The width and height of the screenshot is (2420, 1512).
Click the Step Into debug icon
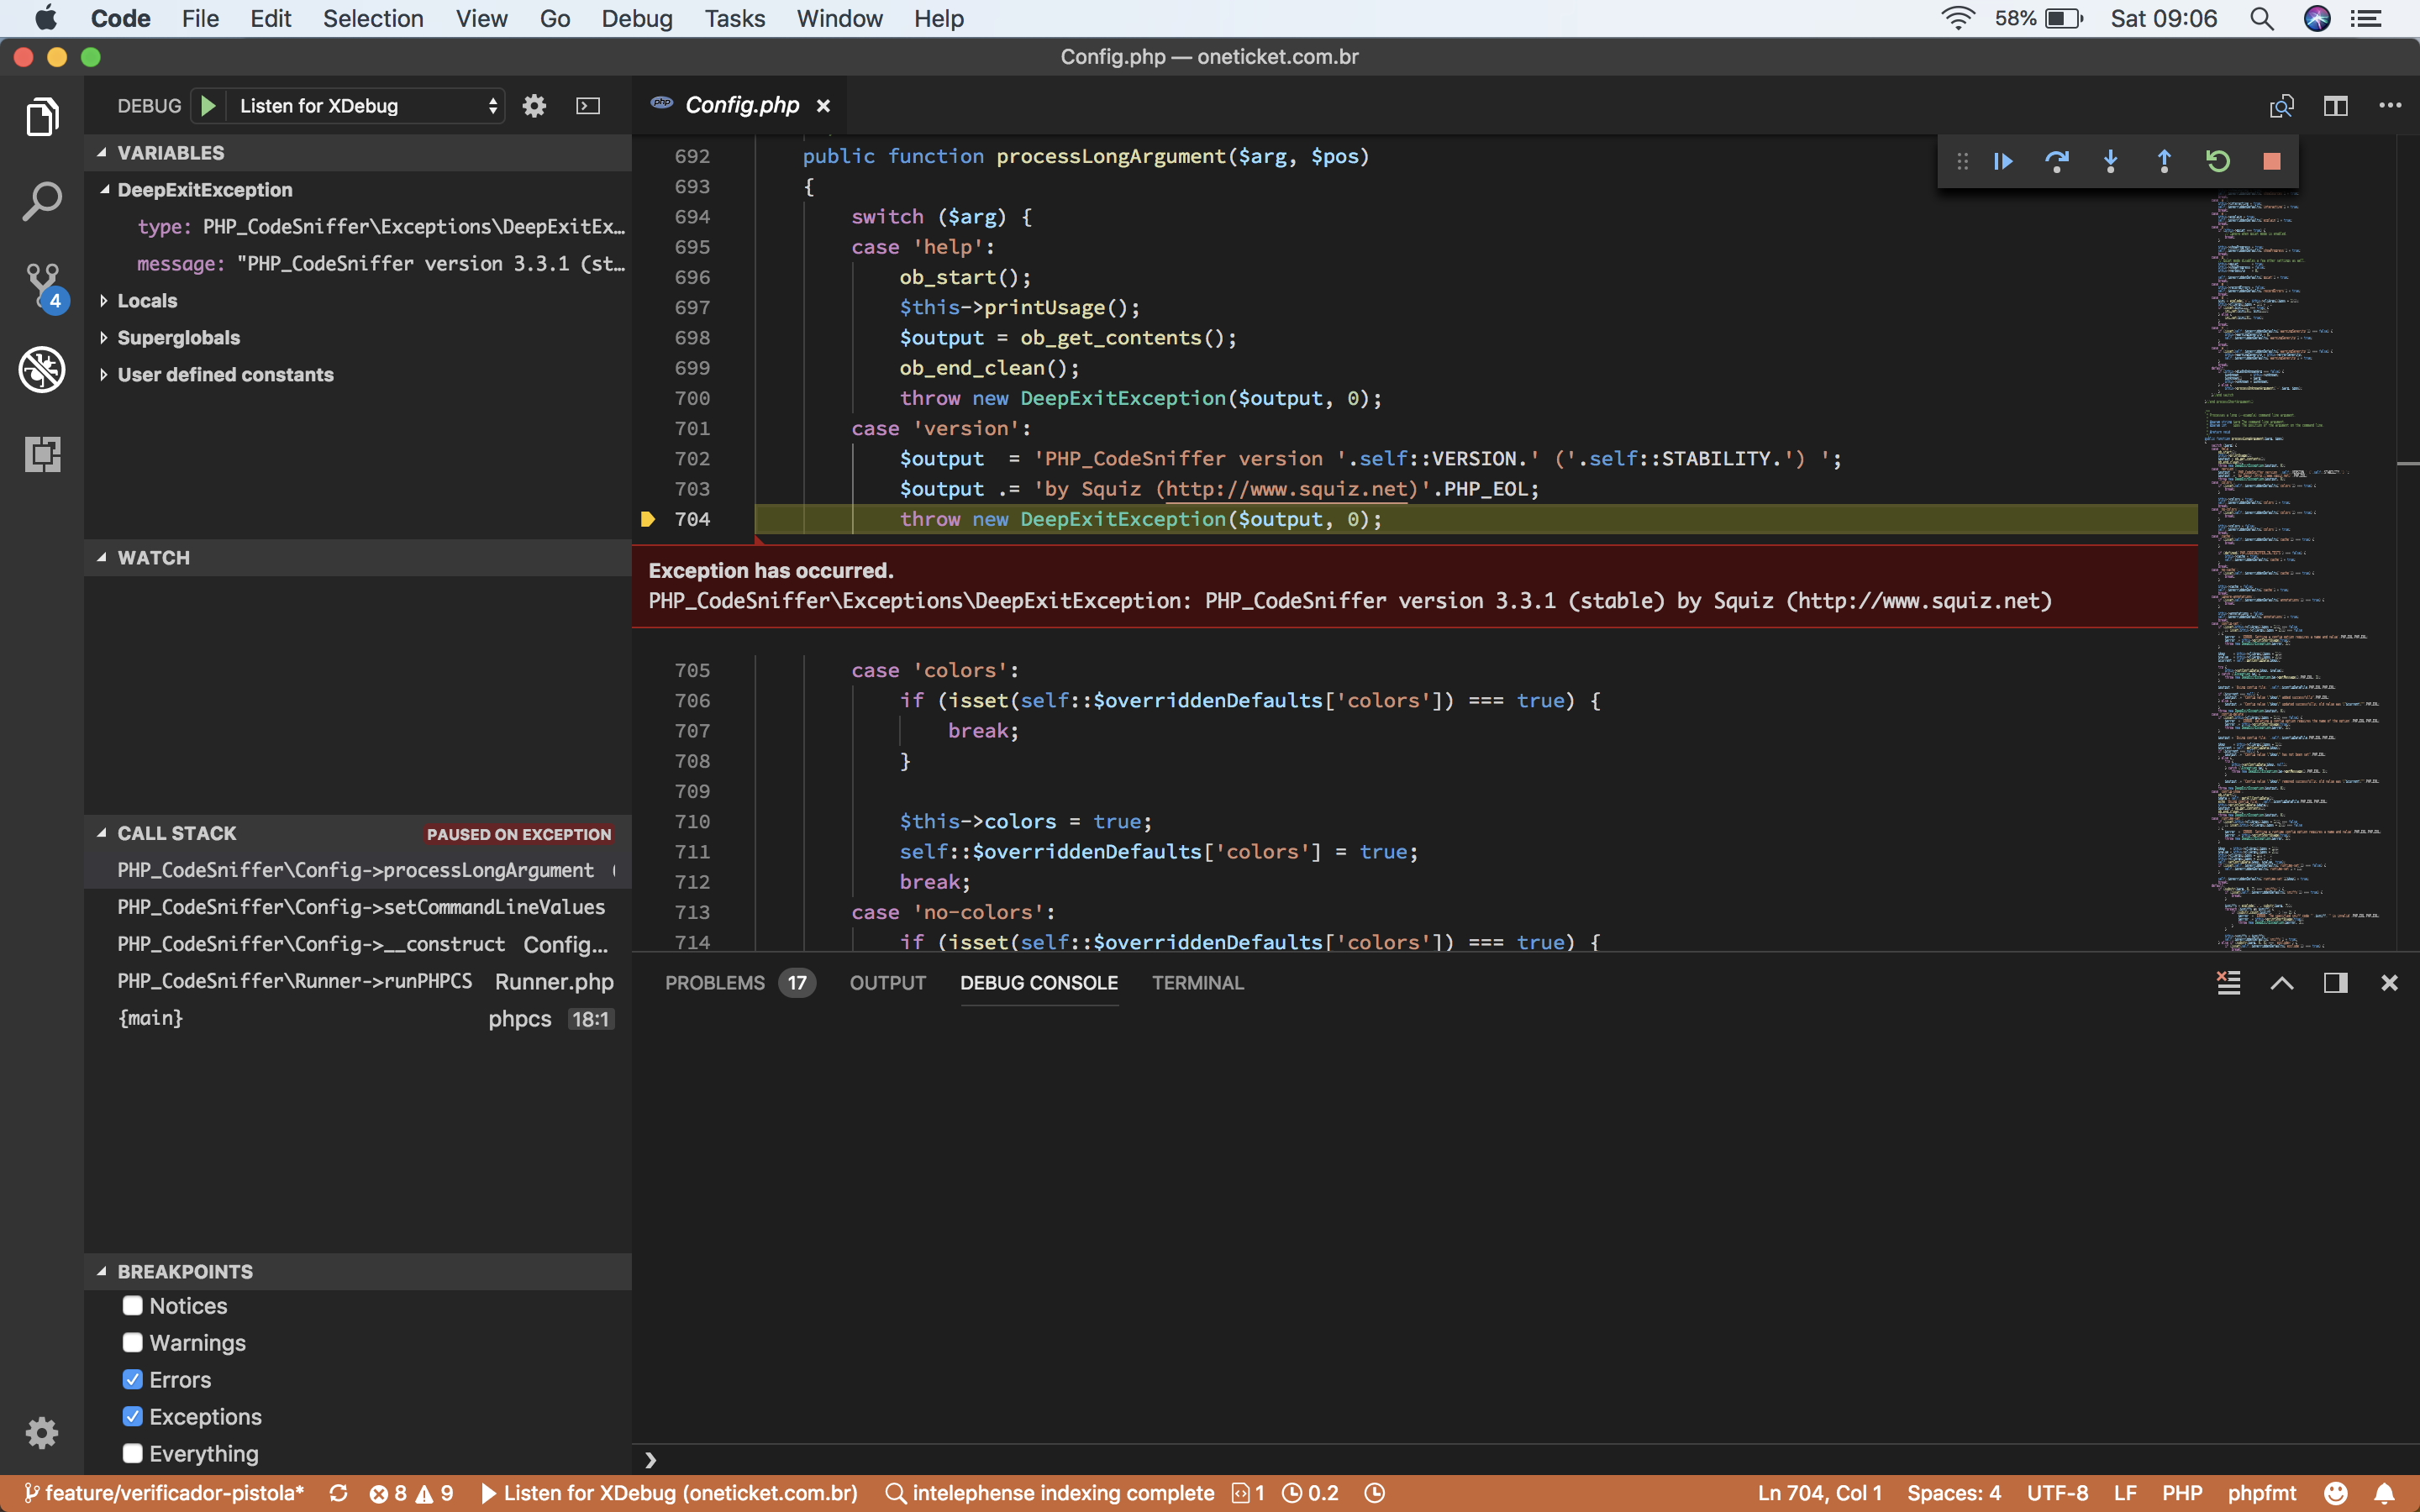coord(2110,161)
